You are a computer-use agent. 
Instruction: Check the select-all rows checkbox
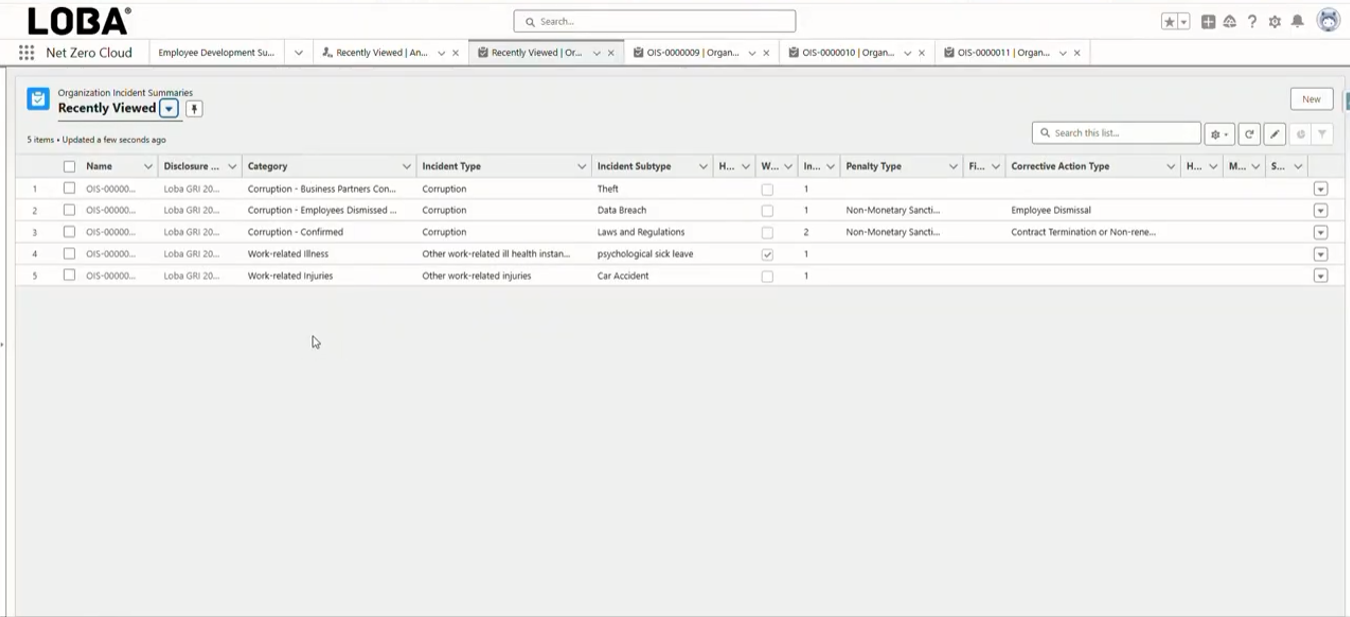[69, 167]
